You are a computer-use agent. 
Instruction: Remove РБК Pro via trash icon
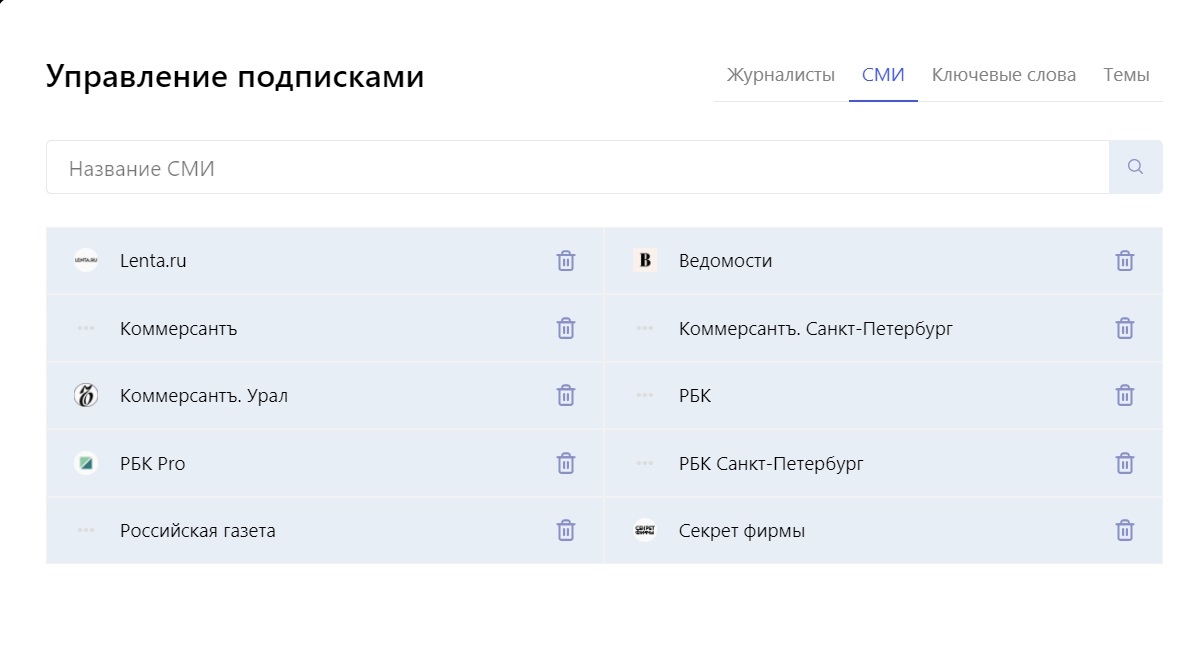tap(566, 463)
